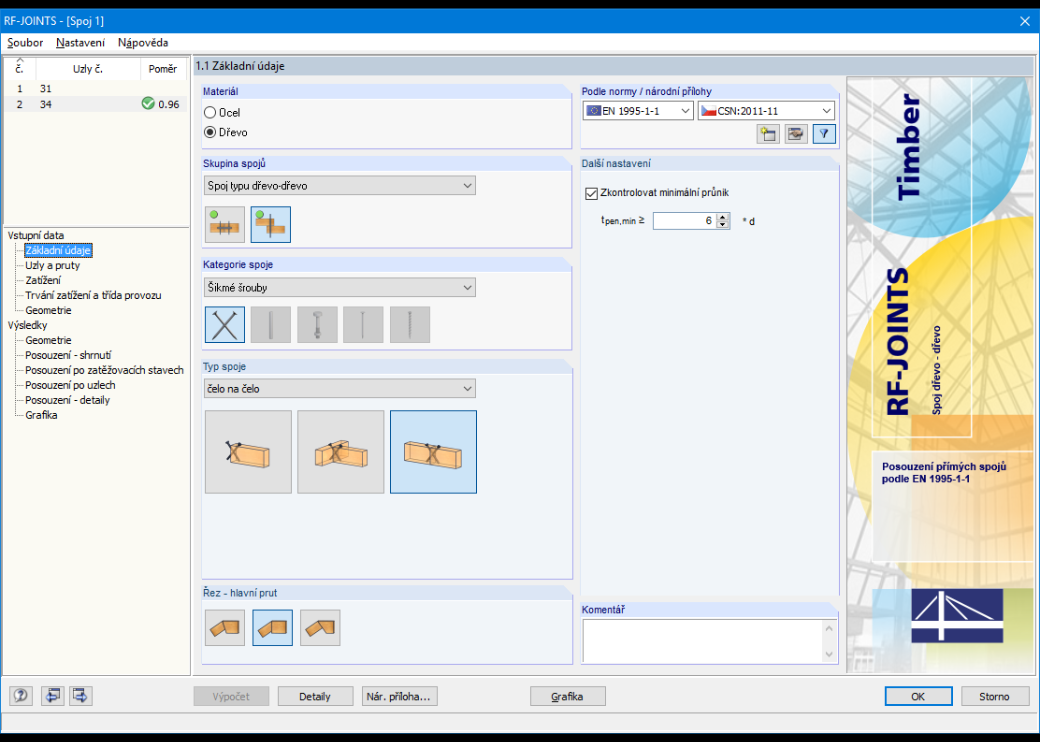1040x742 pixels.
Task: Select the second joint group icon button
Action: pyautogui.click(x=271, y=224)
